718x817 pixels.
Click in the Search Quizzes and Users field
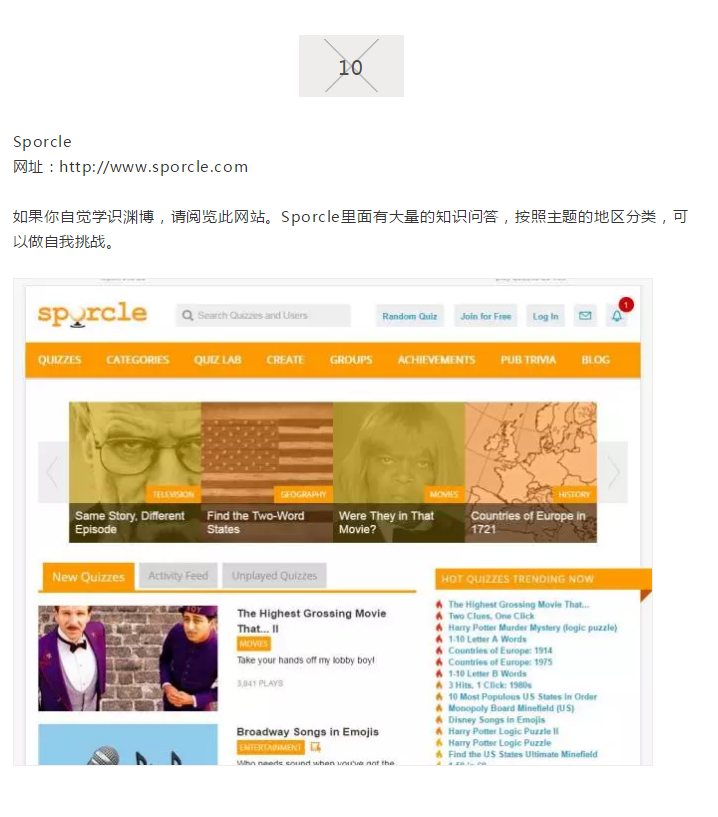tap(263, 316)
